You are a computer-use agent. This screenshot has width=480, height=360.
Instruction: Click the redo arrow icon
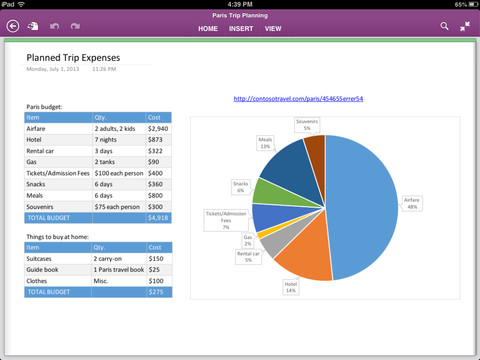click(x=75, y=26)
